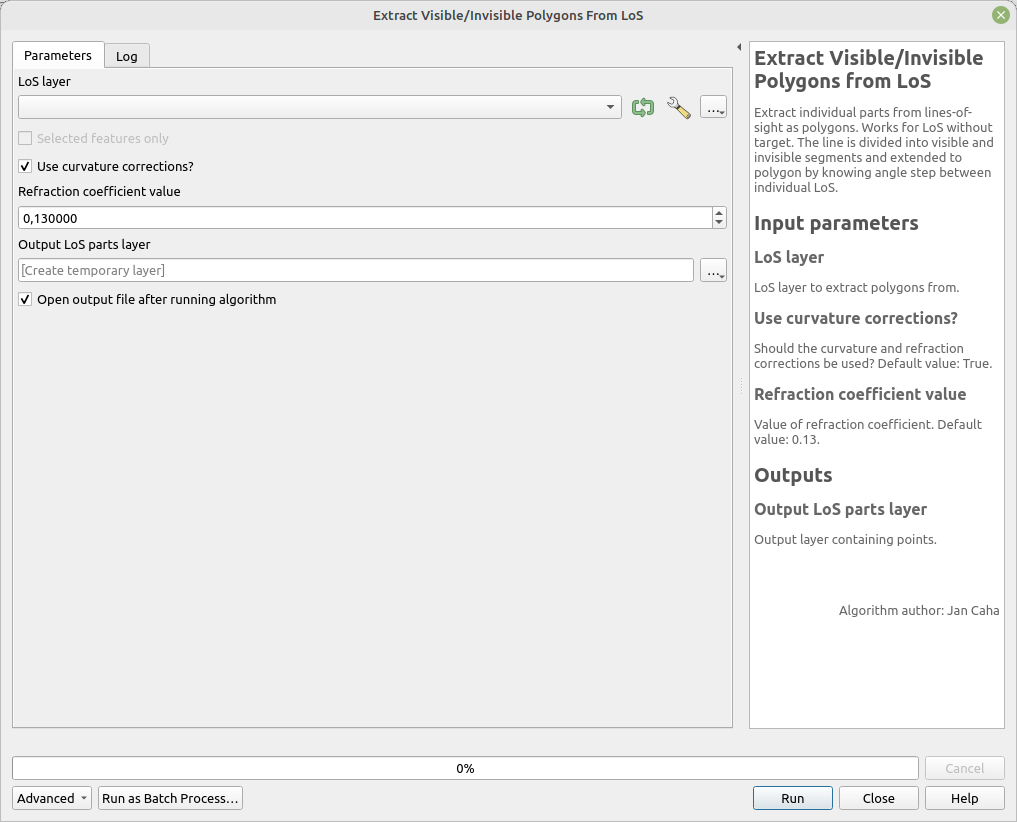Decrement refraction coefficient with the down spinner arrow
This screenshot has height=822, width=1017.
(x=718, y=222)
